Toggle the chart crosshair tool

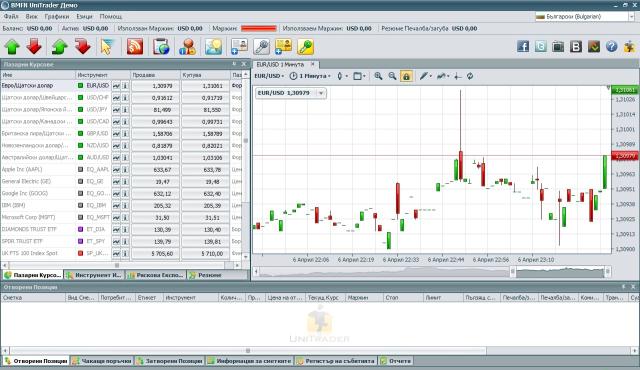coord(458,76)
